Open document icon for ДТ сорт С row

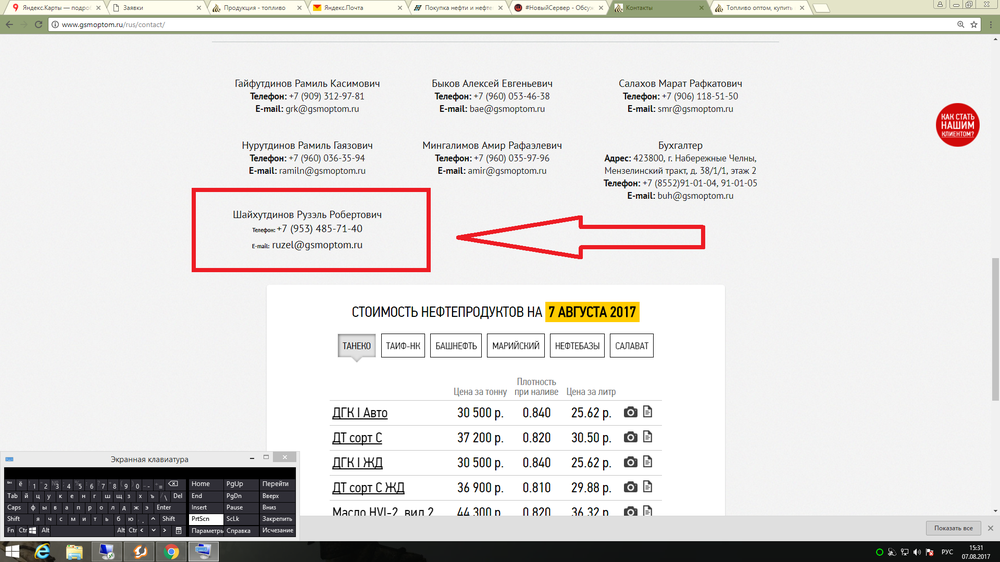647,438
